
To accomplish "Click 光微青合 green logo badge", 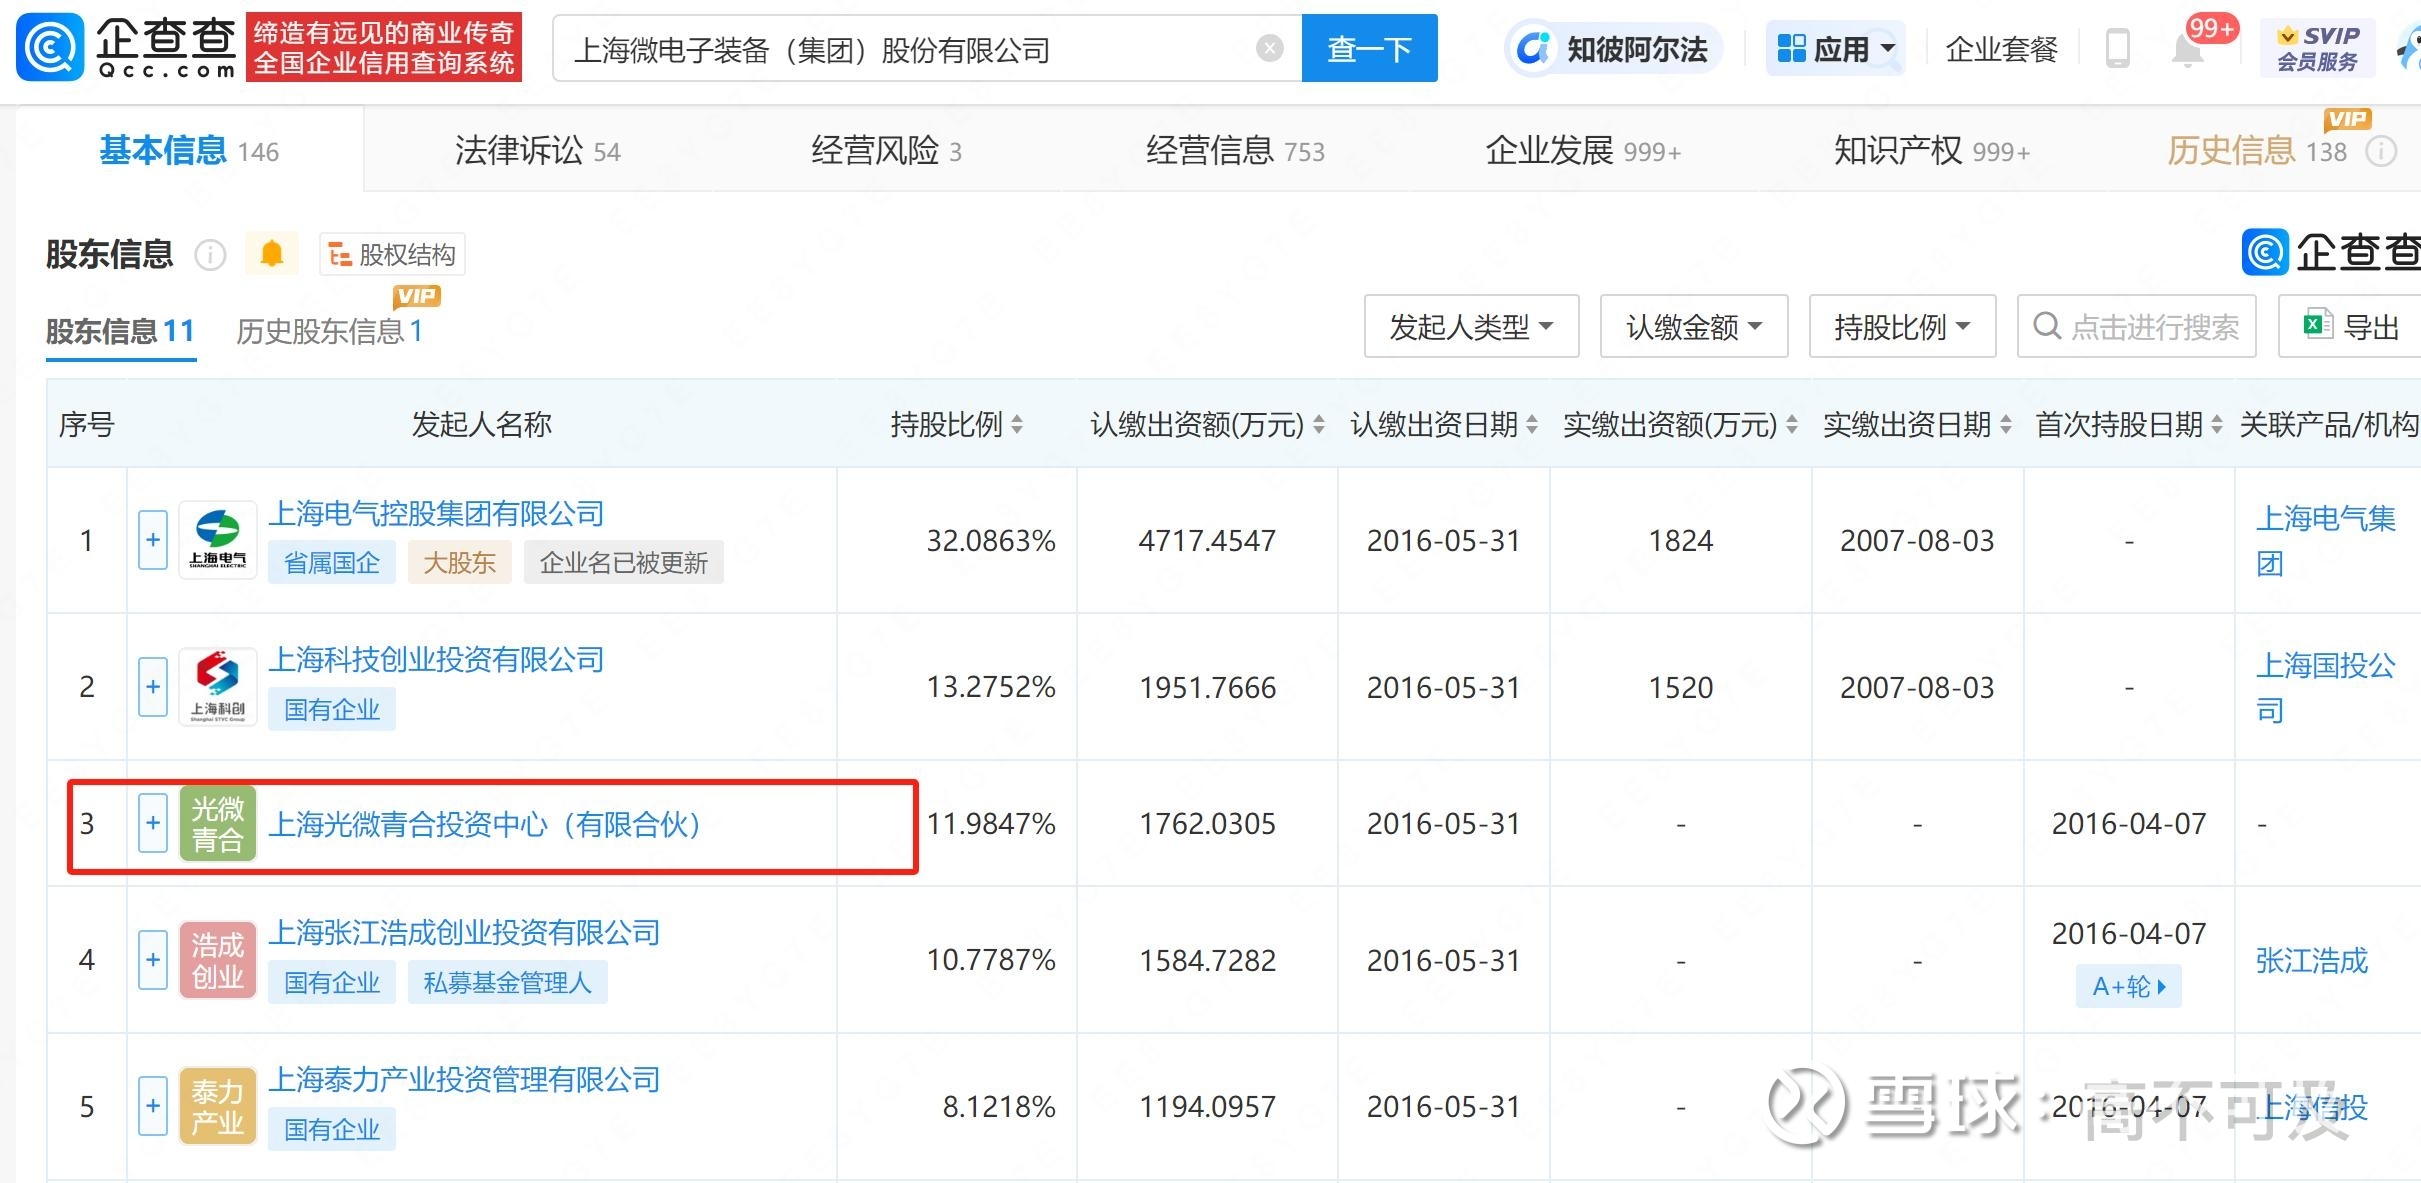I will click(218, 824).
